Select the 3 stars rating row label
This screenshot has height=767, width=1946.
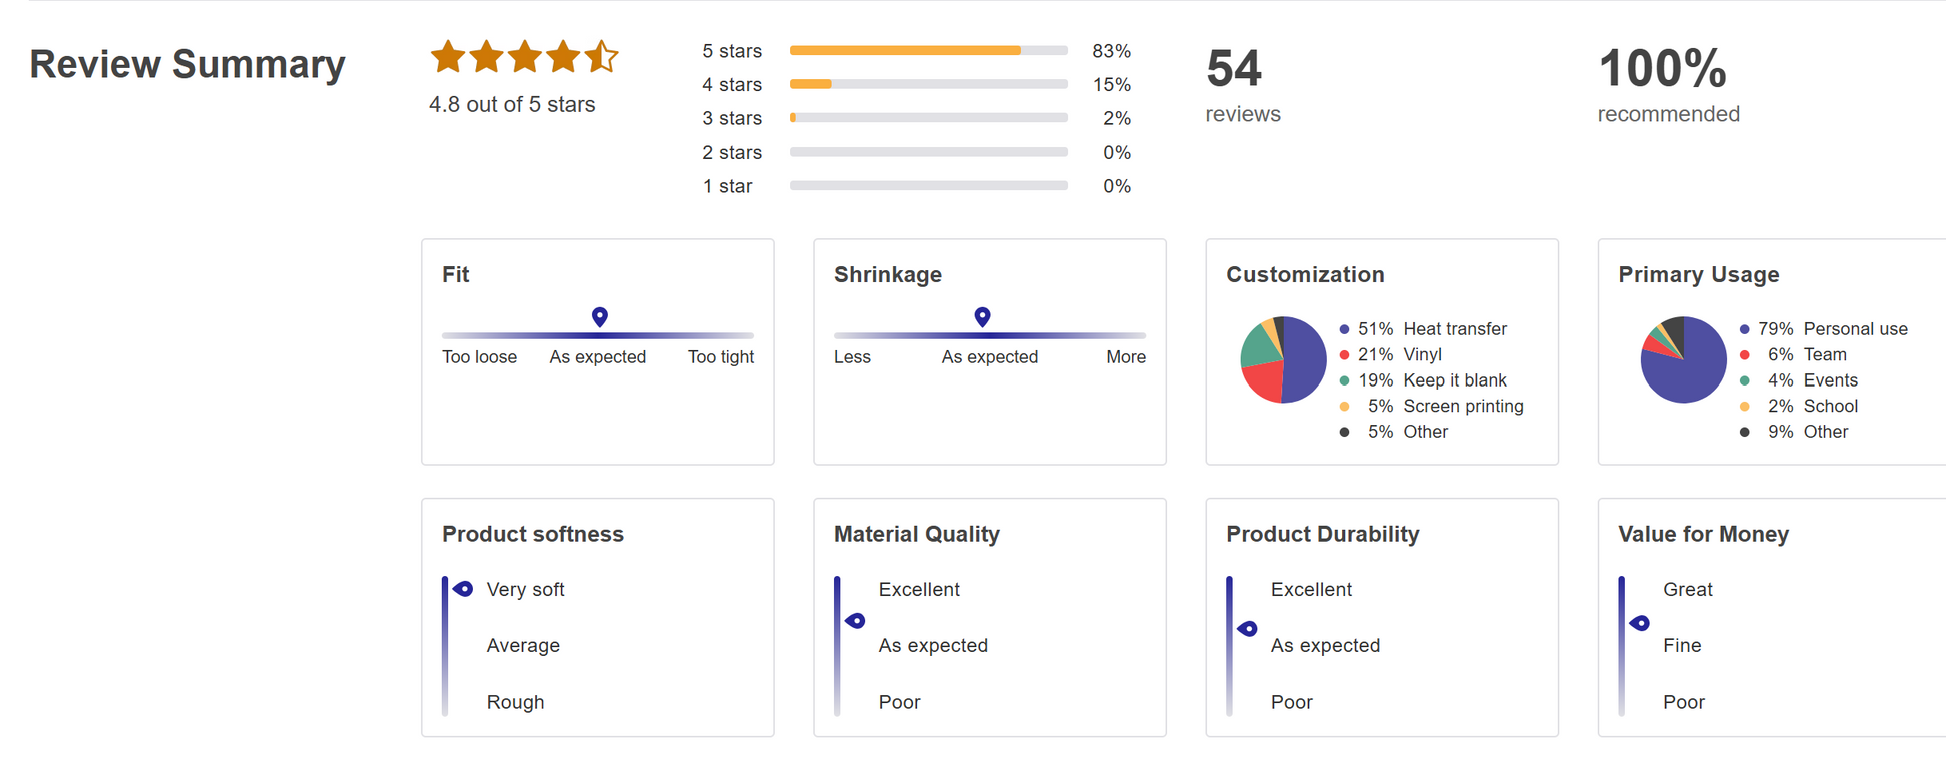(732, 118)
